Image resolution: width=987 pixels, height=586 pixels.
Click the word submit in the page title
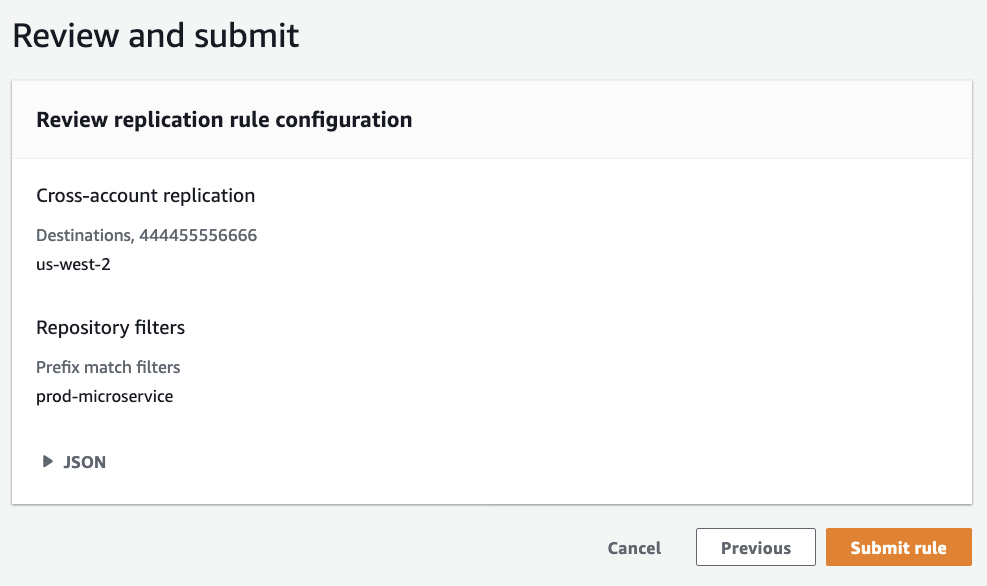click(x=247, y=36)
